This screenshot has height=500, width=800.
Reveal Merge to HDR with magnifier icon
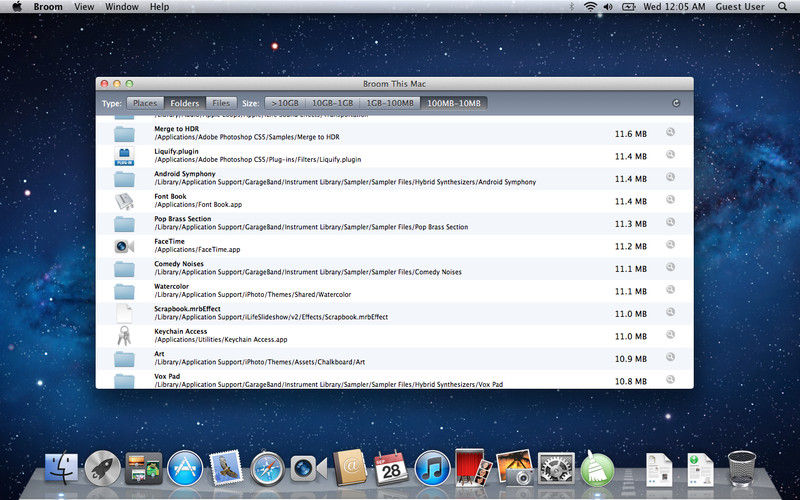tap(670, 132)
